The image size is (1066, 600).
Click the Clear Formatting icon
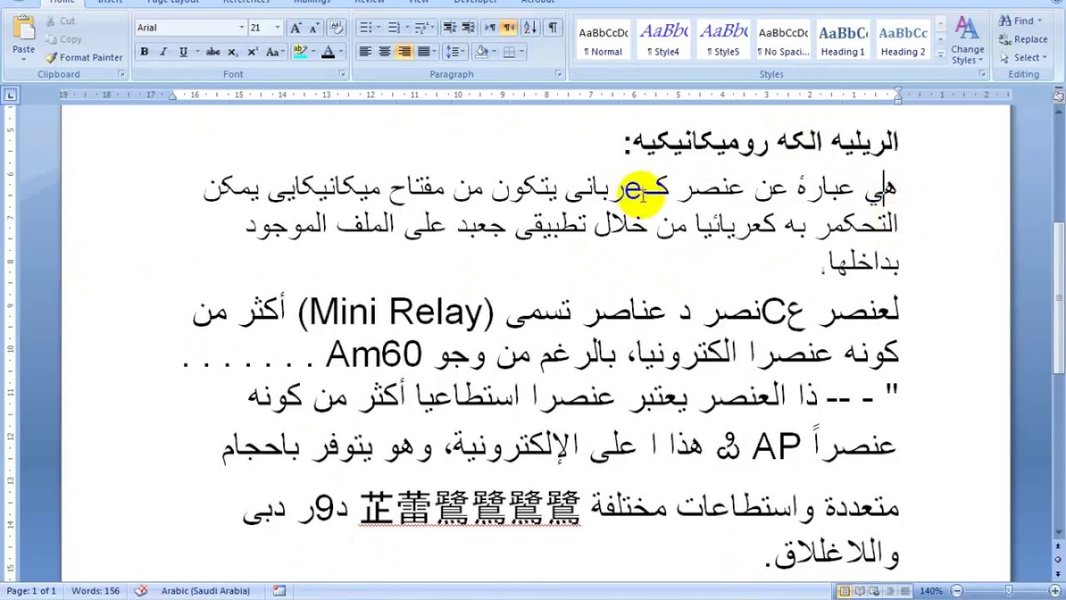tap(337, 28)
